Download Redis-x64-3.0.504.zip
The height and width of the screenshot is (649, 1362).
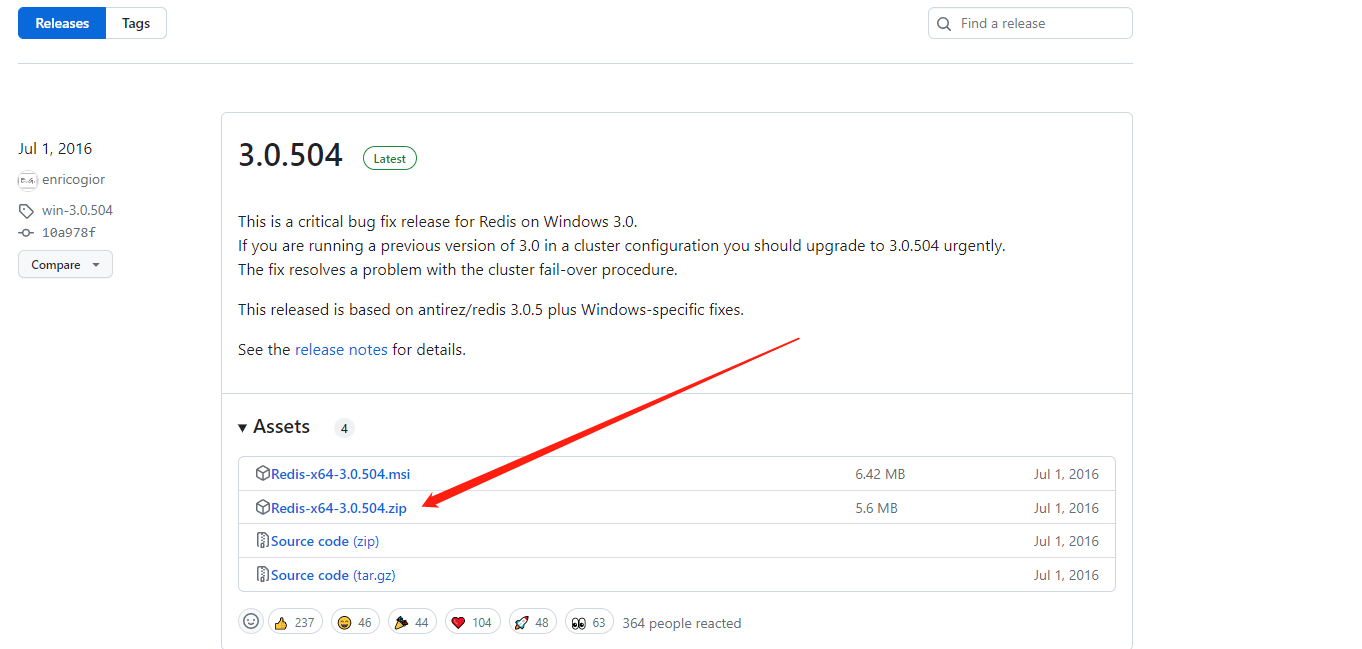(337, 507)
